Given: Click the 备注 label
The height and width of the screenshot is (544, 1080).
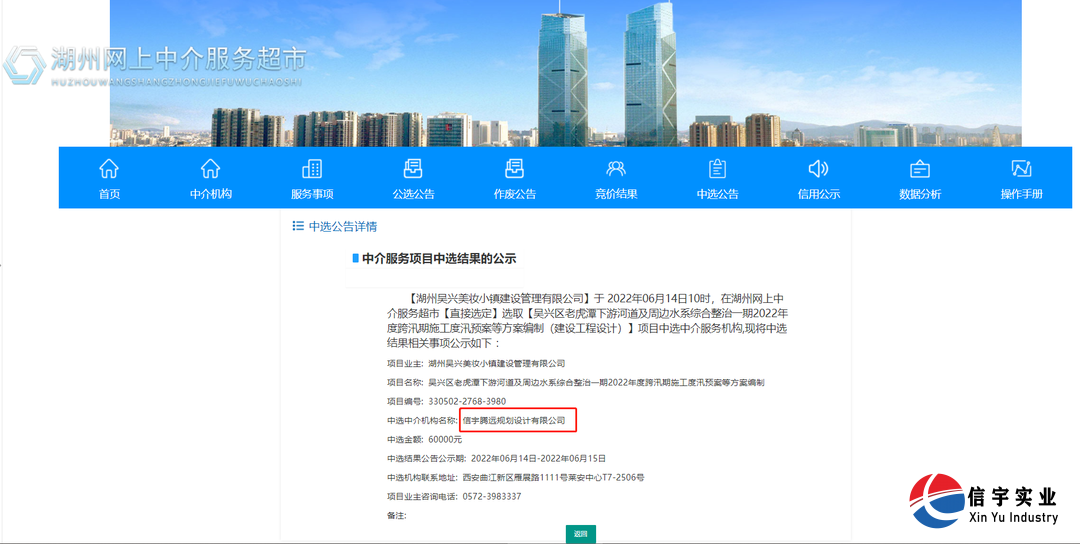Looking at the screenshot, I should [x=397, y=516].
